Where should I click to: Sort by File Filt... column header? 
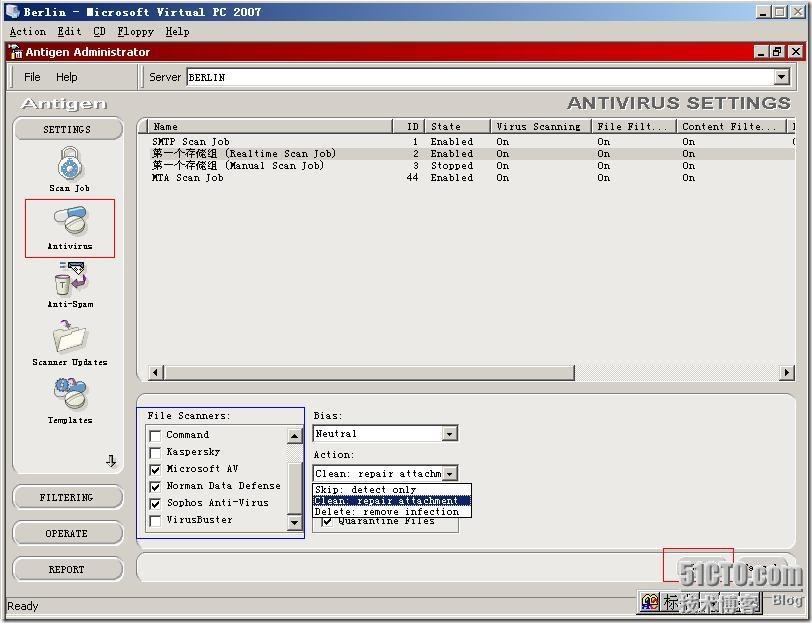(634, 126)
